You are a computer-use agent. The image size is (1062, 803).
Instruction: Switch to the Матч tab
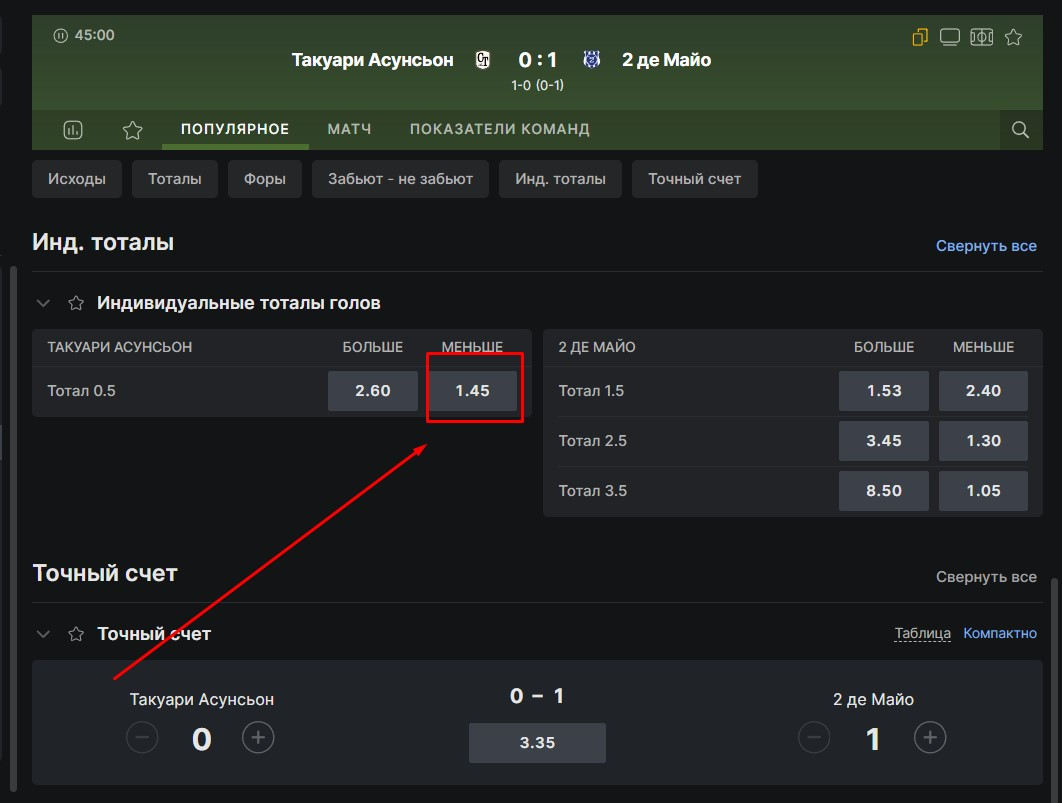(349, 129)
